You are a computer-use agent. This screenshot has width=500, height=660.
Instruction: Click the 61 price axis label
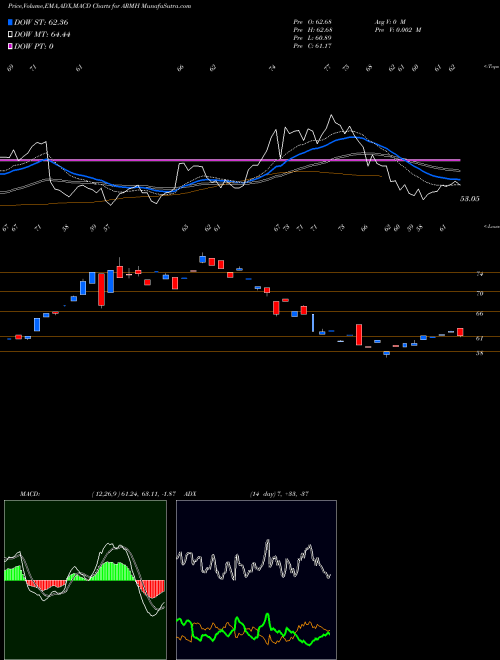click(479, 338)
